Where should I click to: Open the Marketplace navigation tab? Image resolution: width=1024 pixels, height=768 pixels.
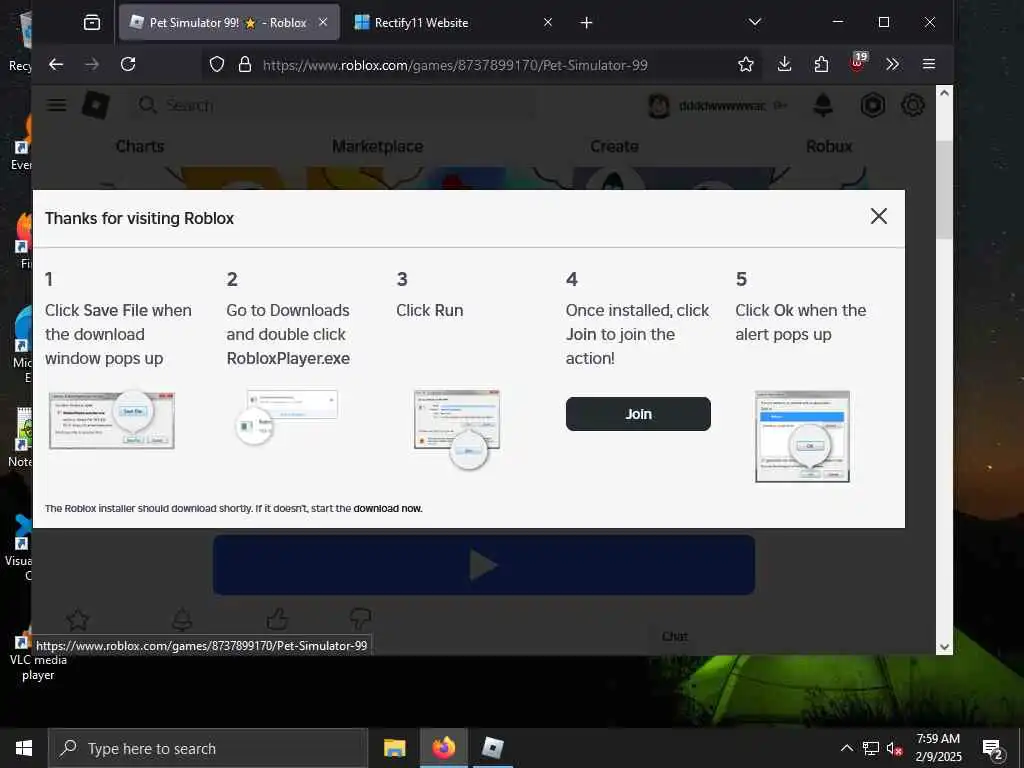[x=377, y=146]
